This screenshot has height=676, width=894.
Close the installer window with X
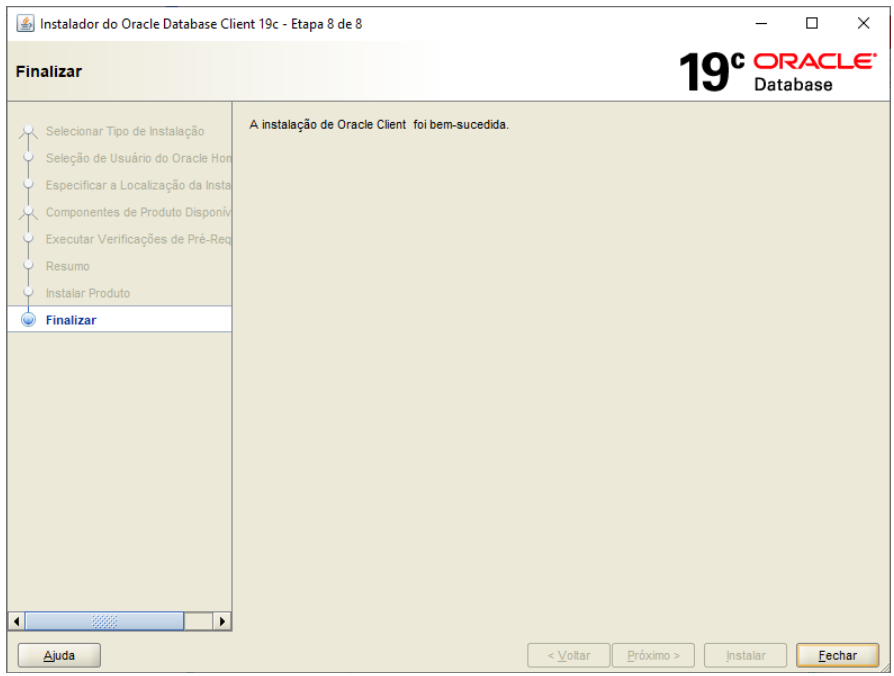[x=863, y=23]
